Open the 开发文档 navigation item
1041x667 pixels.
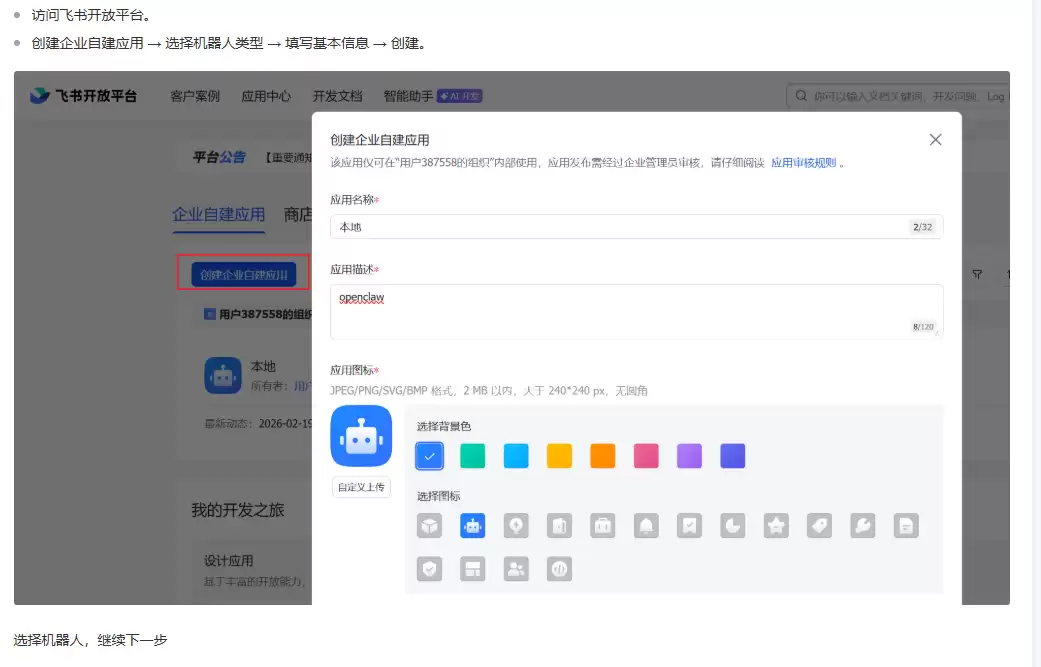pos(337,96)
